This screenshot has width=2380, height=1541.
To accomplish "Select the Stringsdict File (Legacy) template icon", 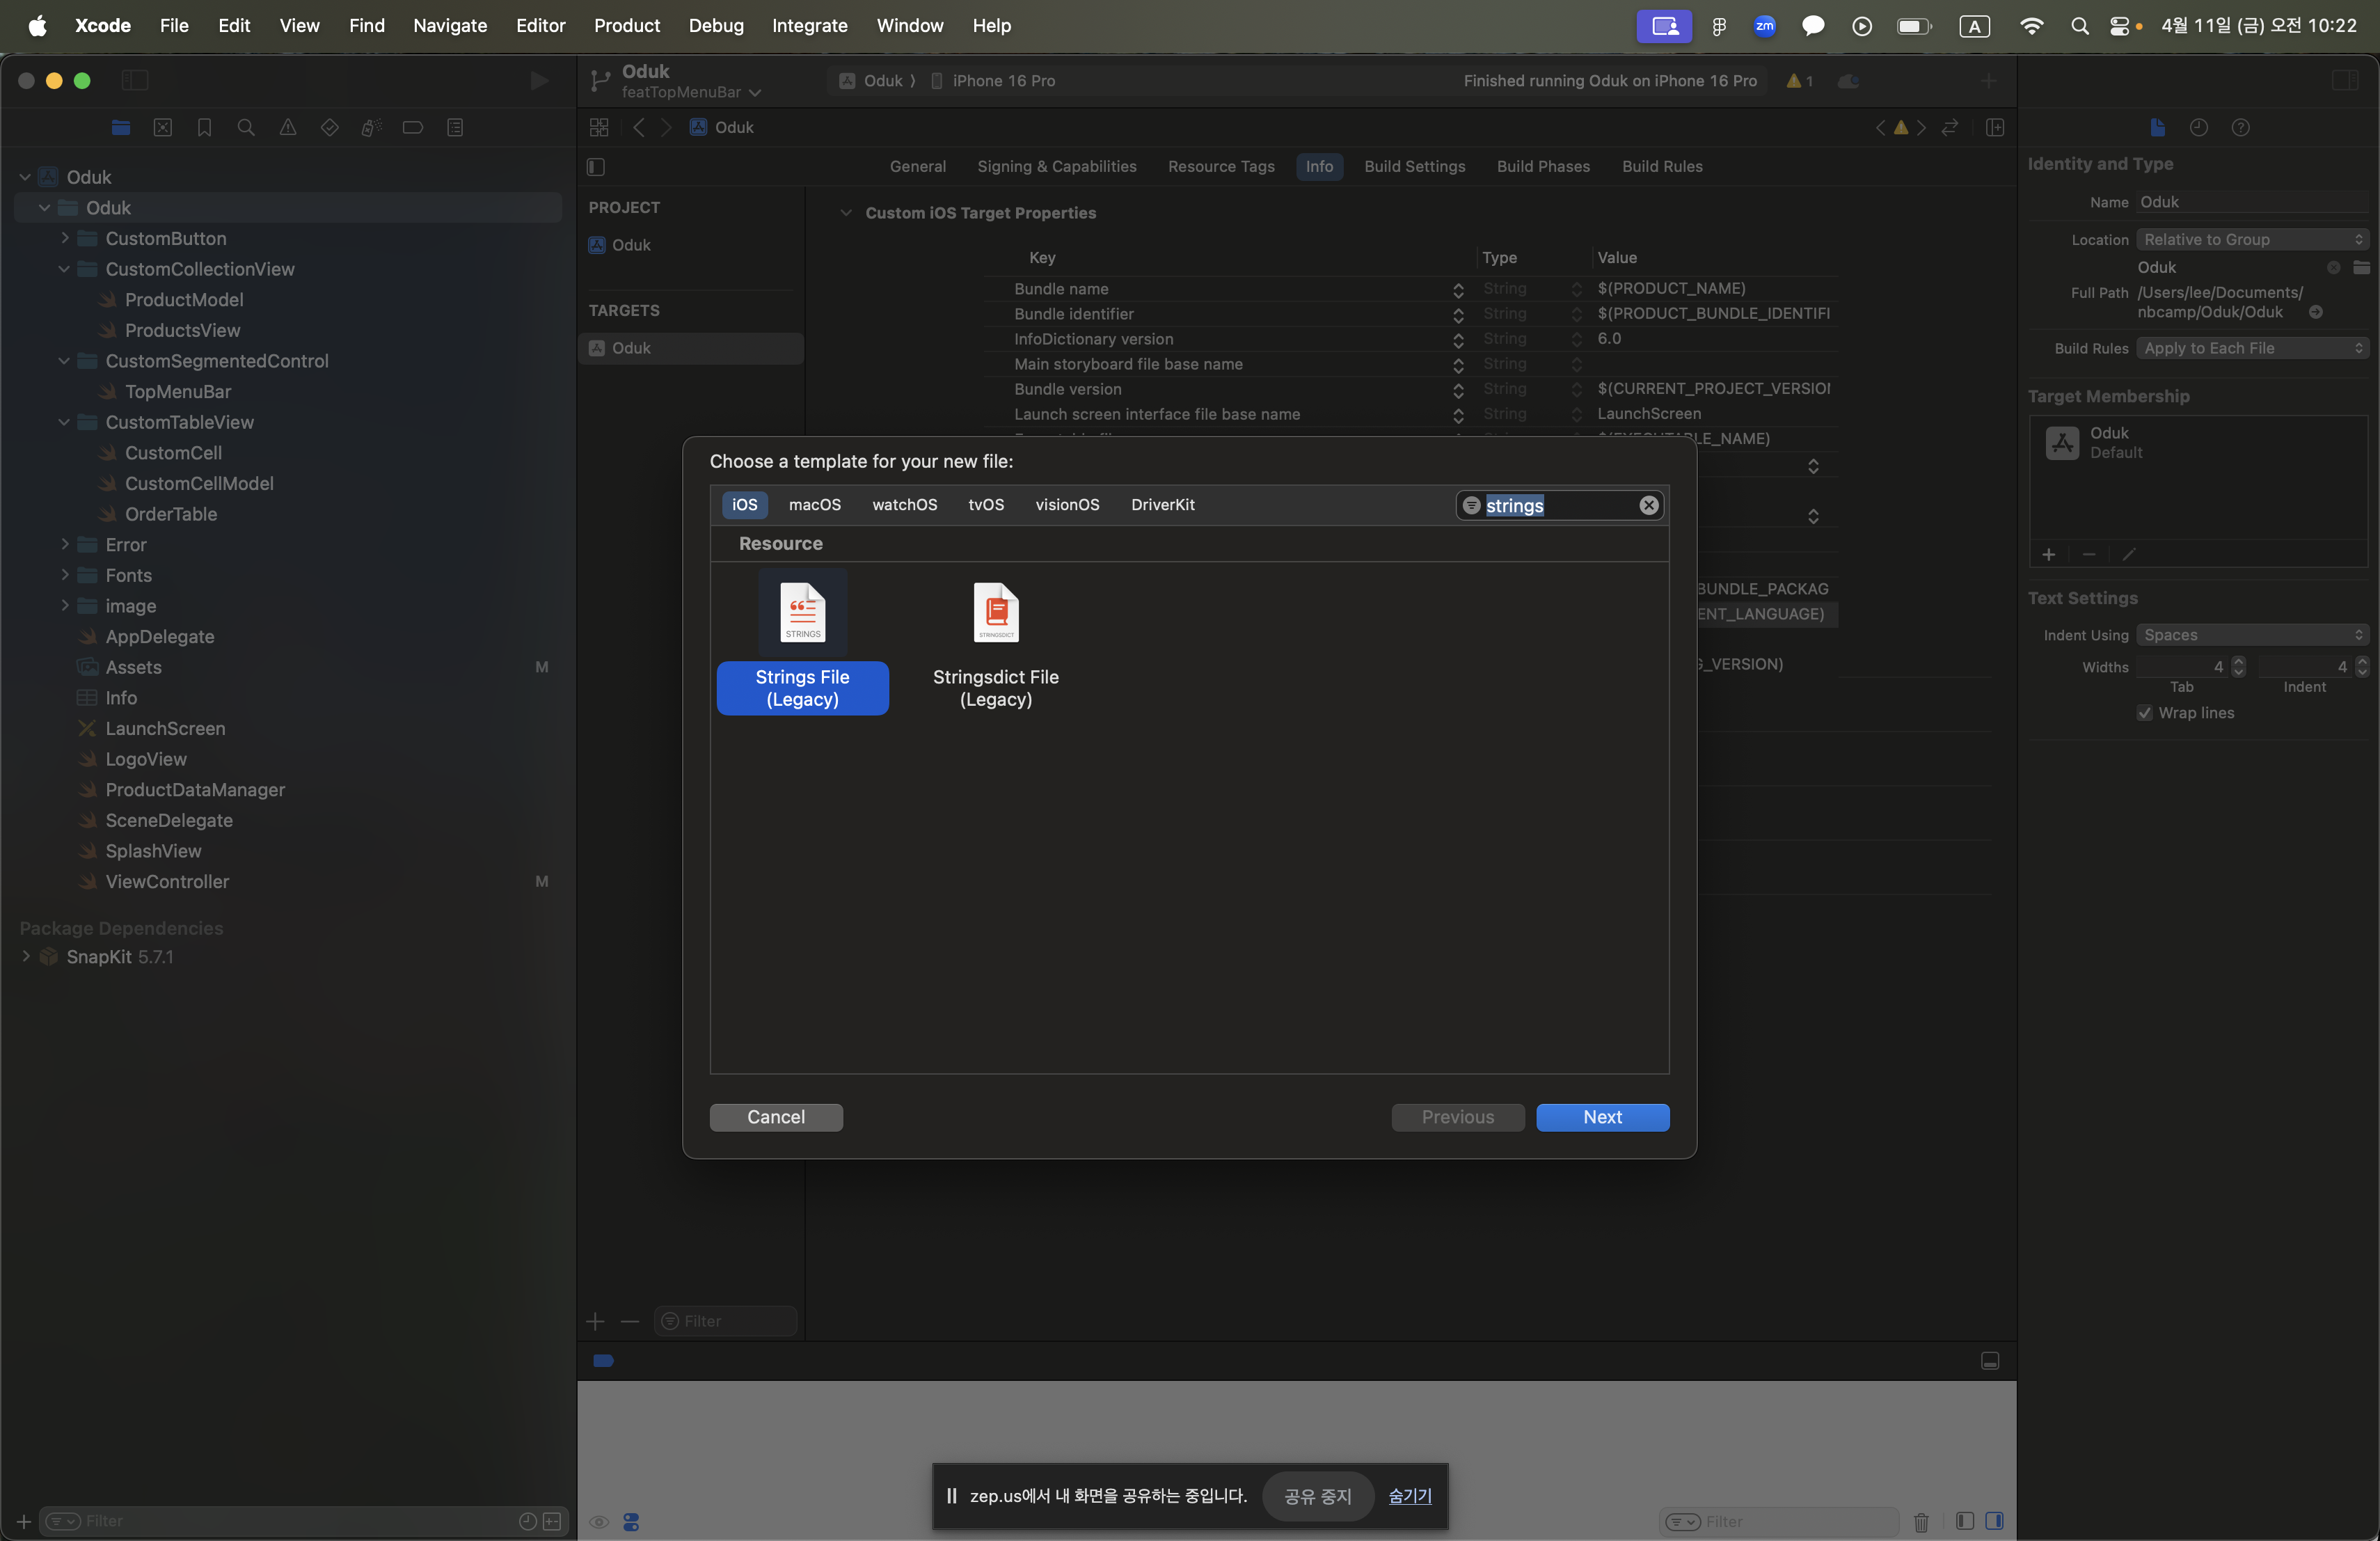I will click(995, 612).
